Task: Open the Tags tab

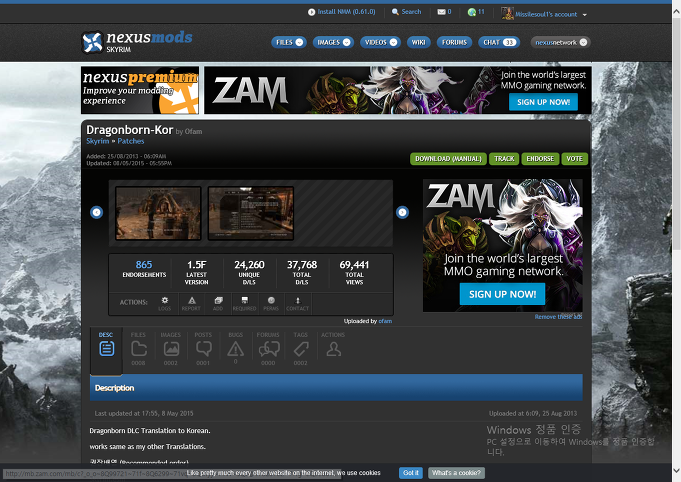Action: [301, 349]
